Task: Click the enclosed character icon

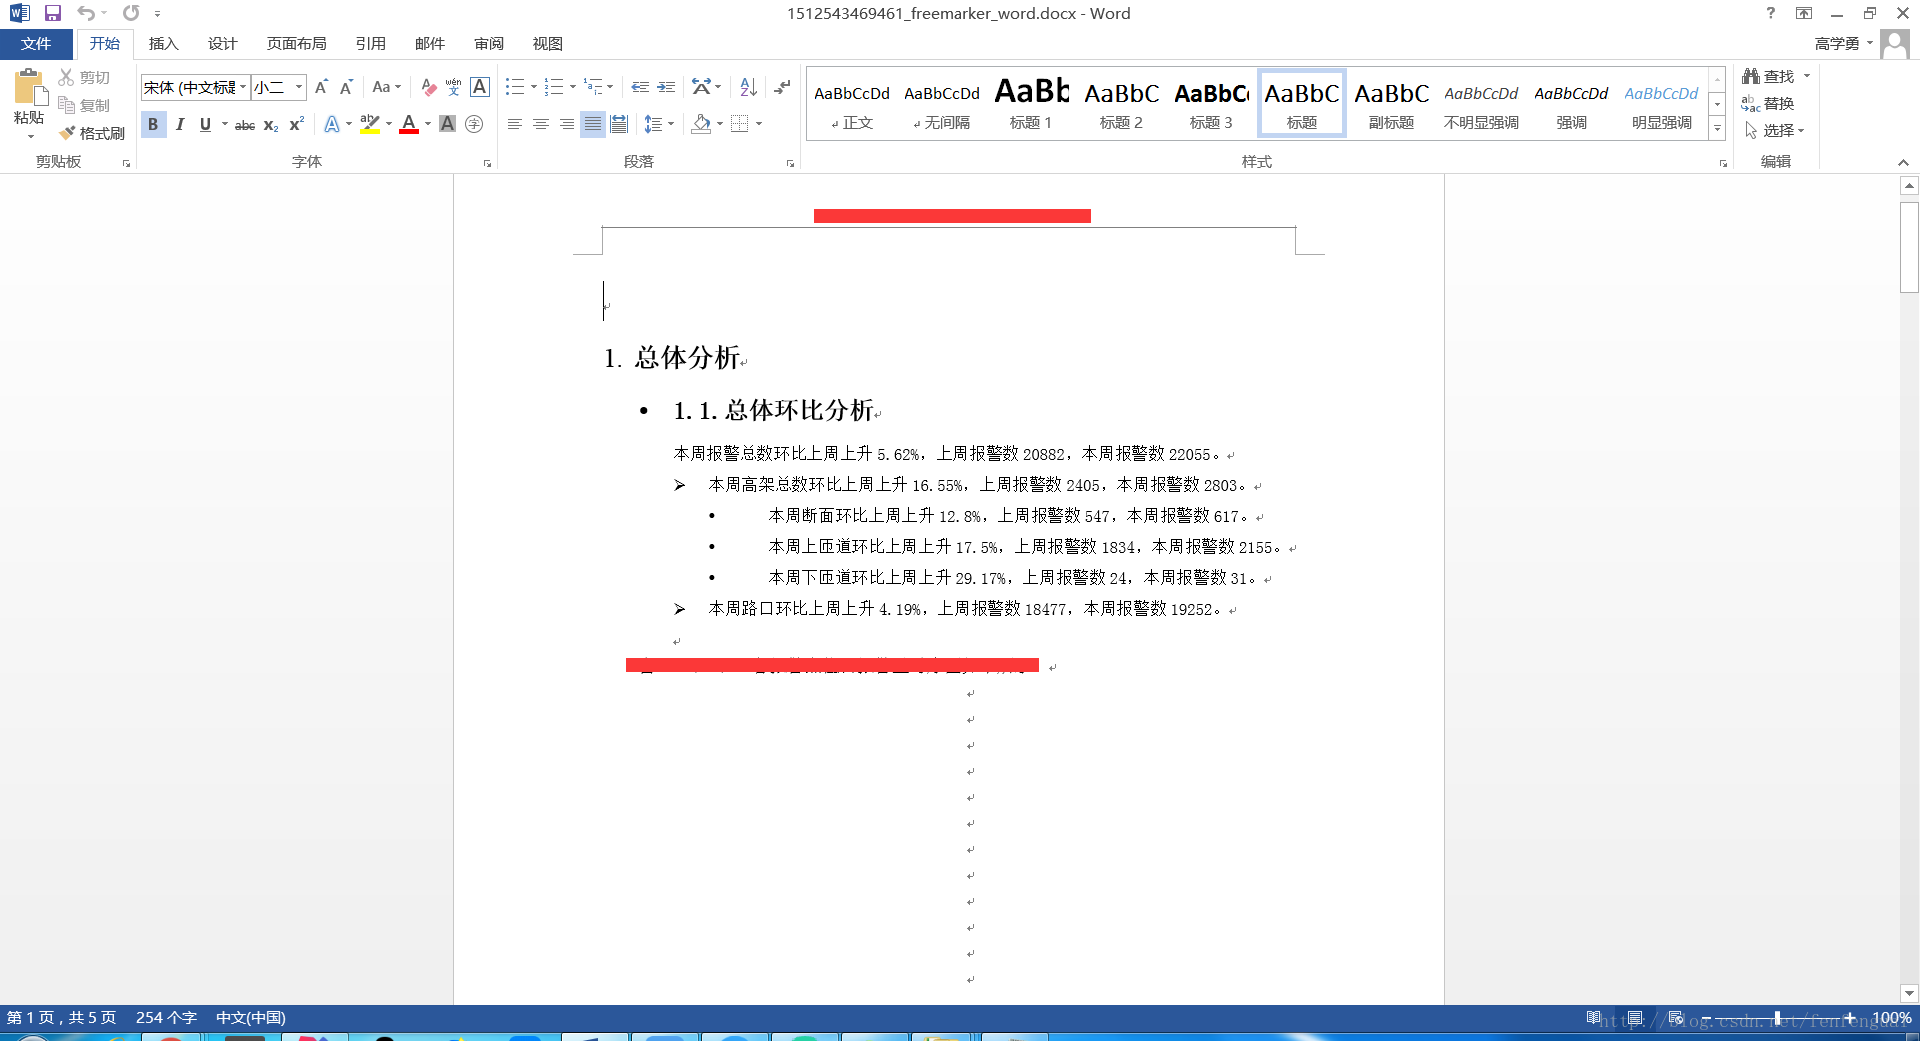Action: pyautogui.click(x=474, y=124)
